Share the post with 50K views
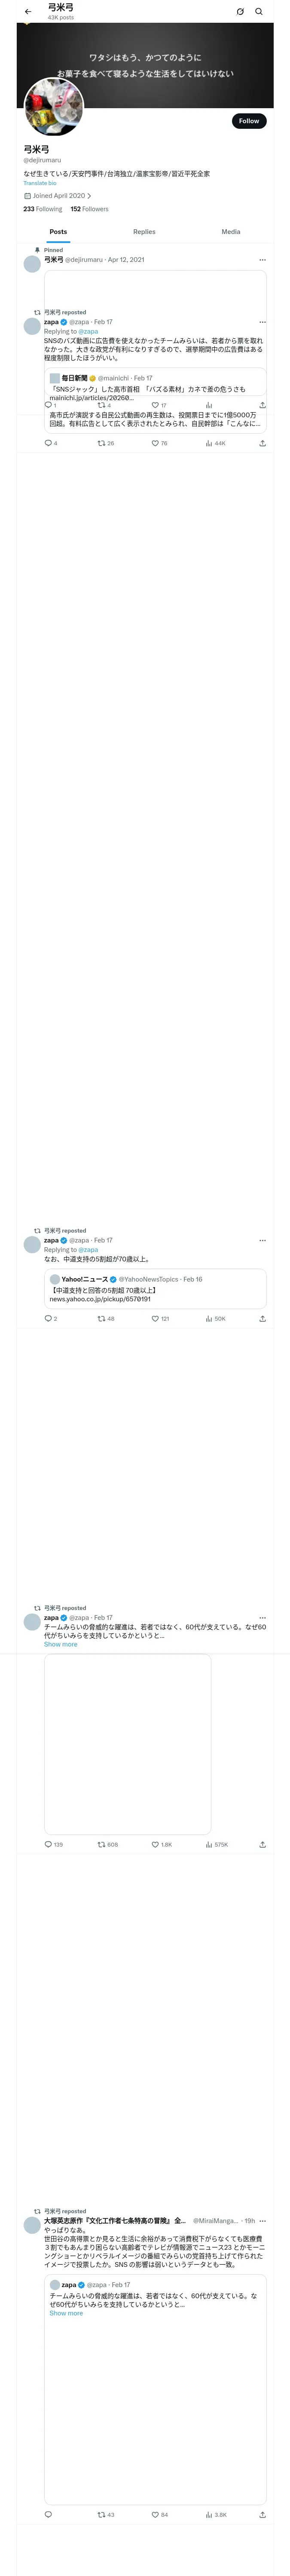 (262, 1318)
